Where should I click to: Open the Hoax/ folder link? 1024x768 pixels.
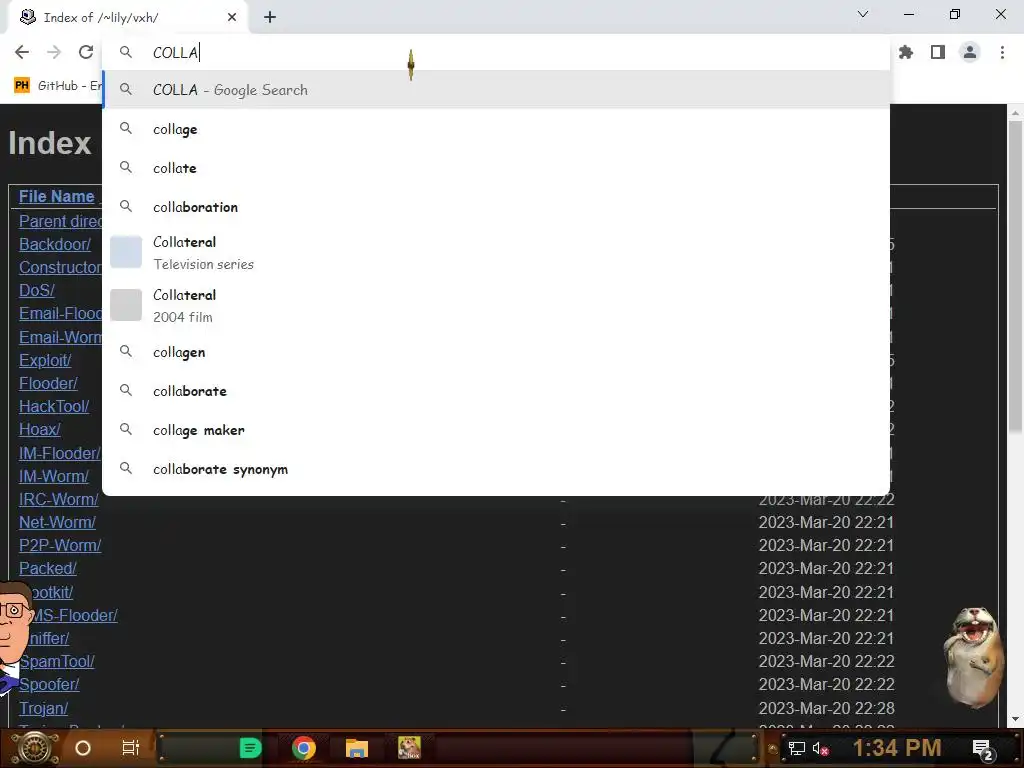tap(40, 429)
